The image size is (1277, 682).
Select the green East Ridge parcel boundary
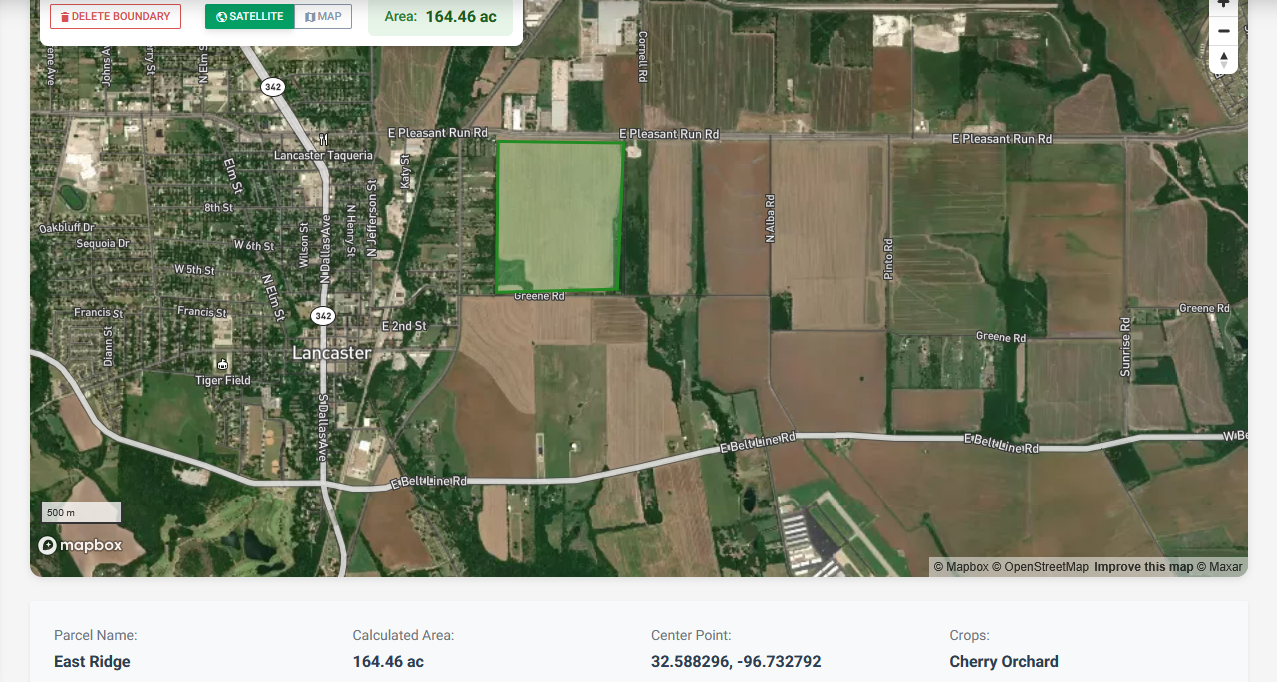point(560,217)
